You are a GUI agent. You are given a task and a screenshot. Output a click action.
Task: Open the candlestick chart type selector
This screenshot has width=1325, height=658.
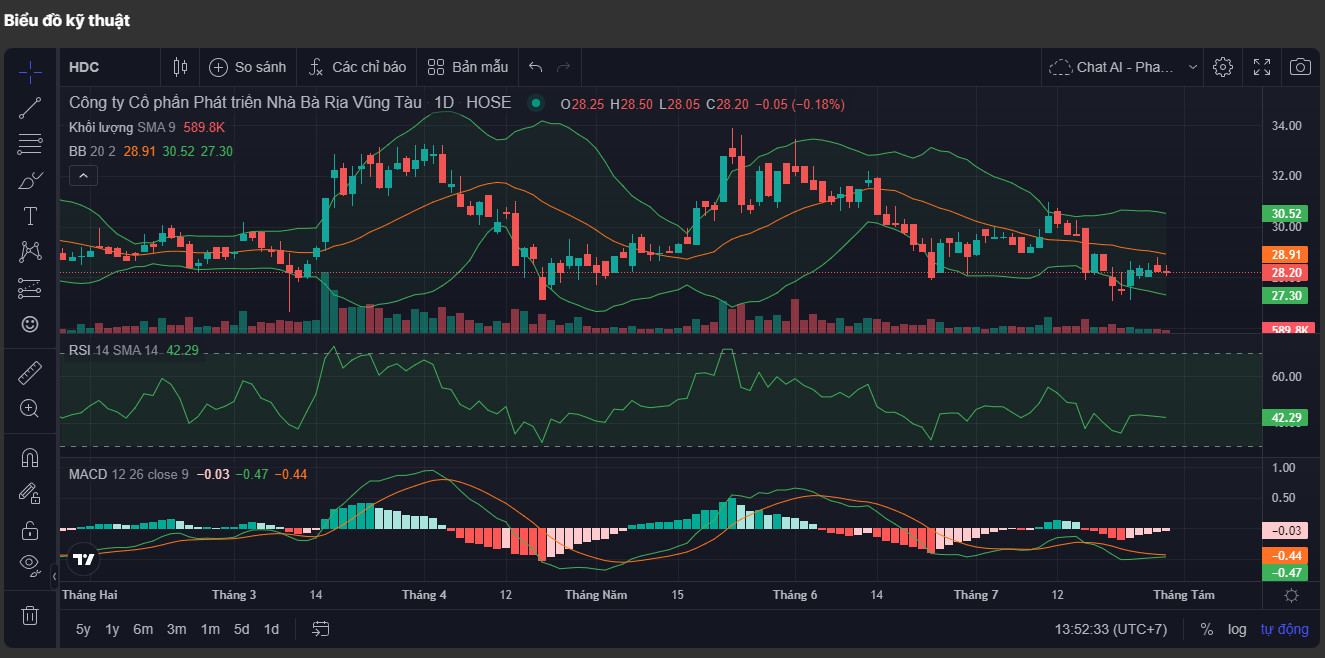pos(180,67)
